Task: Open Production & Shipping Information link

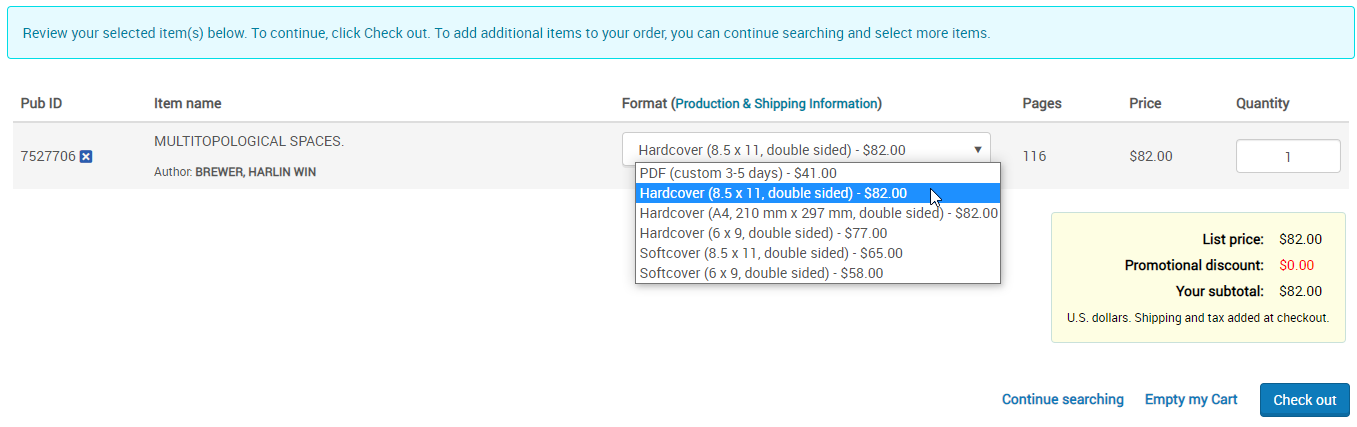Action: tap(777, 103)
